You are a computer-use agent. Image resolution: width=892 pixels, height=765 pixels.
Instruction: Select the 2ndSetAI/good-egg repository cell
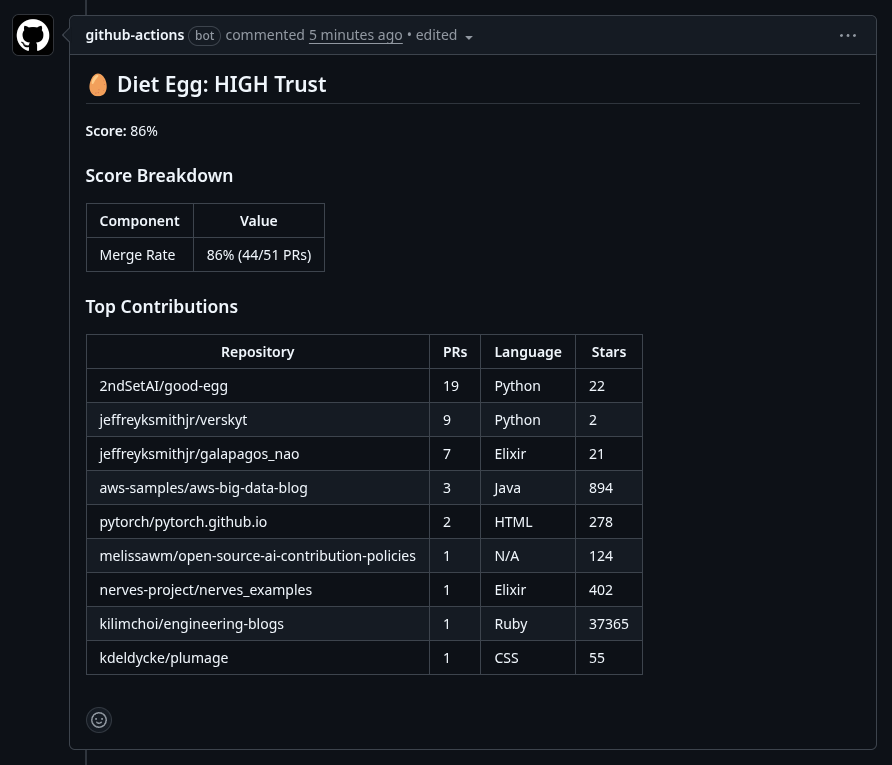(164, 386)
